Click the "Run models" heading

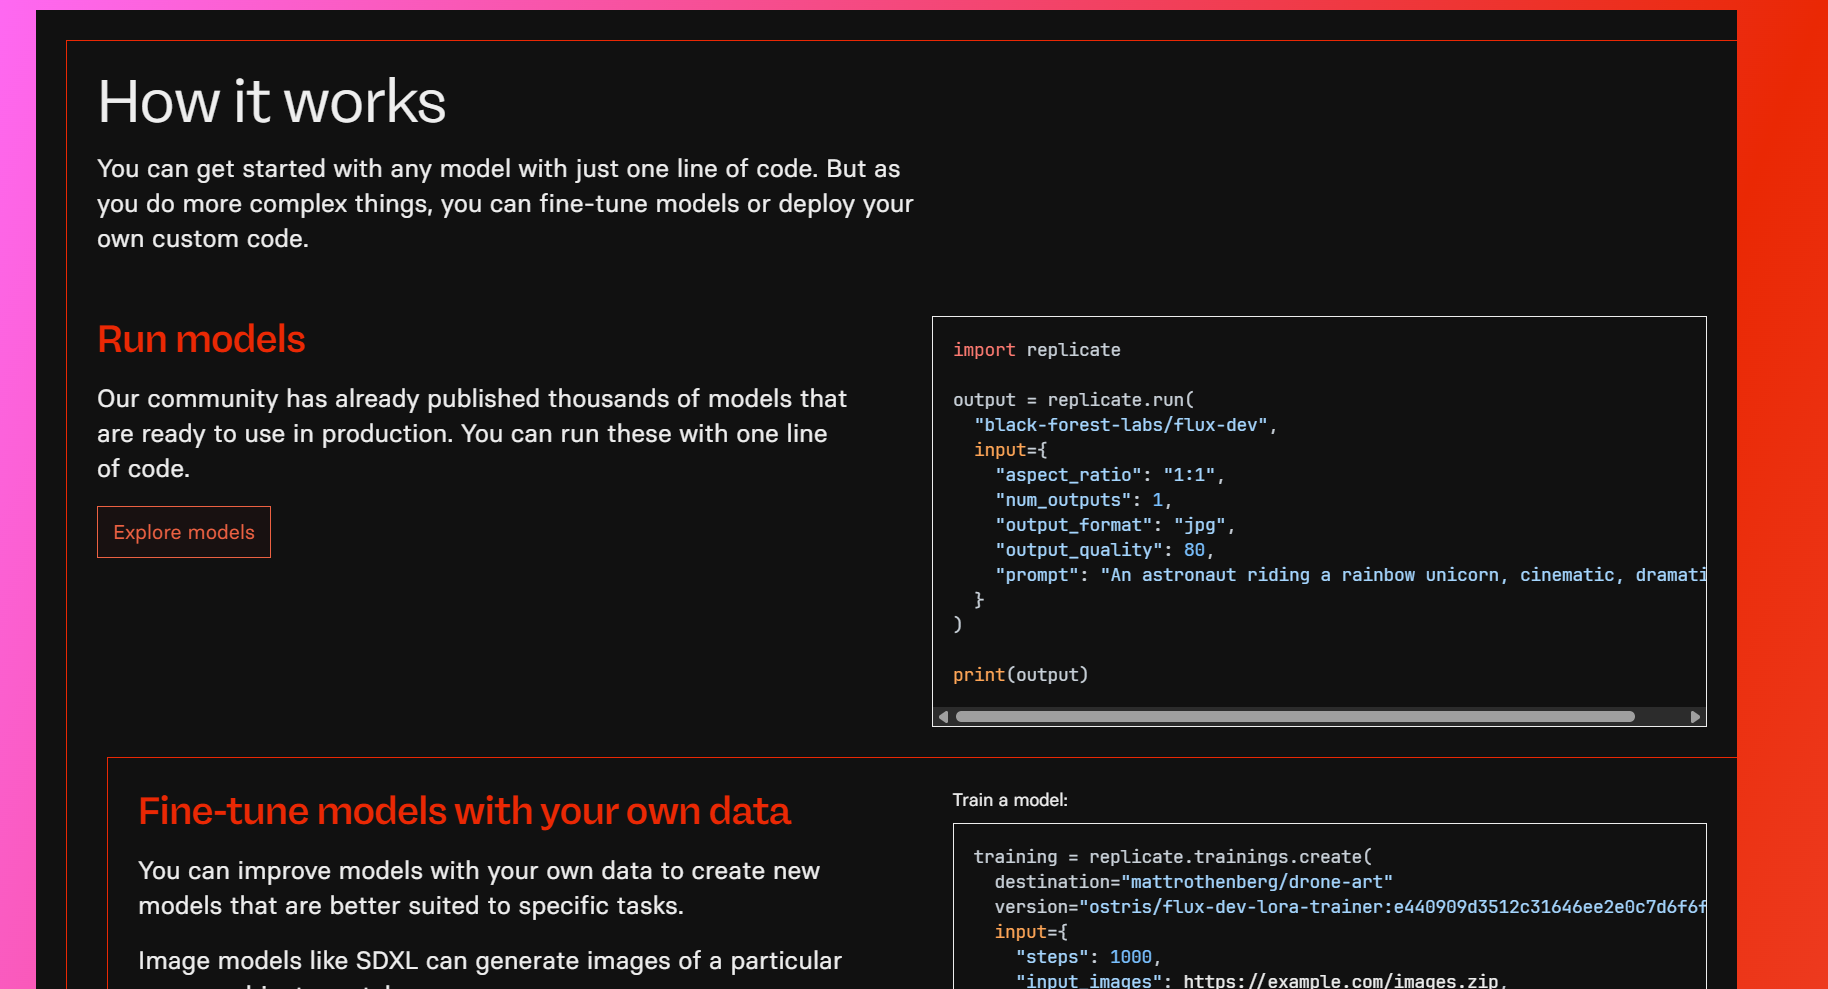[201, 339]
